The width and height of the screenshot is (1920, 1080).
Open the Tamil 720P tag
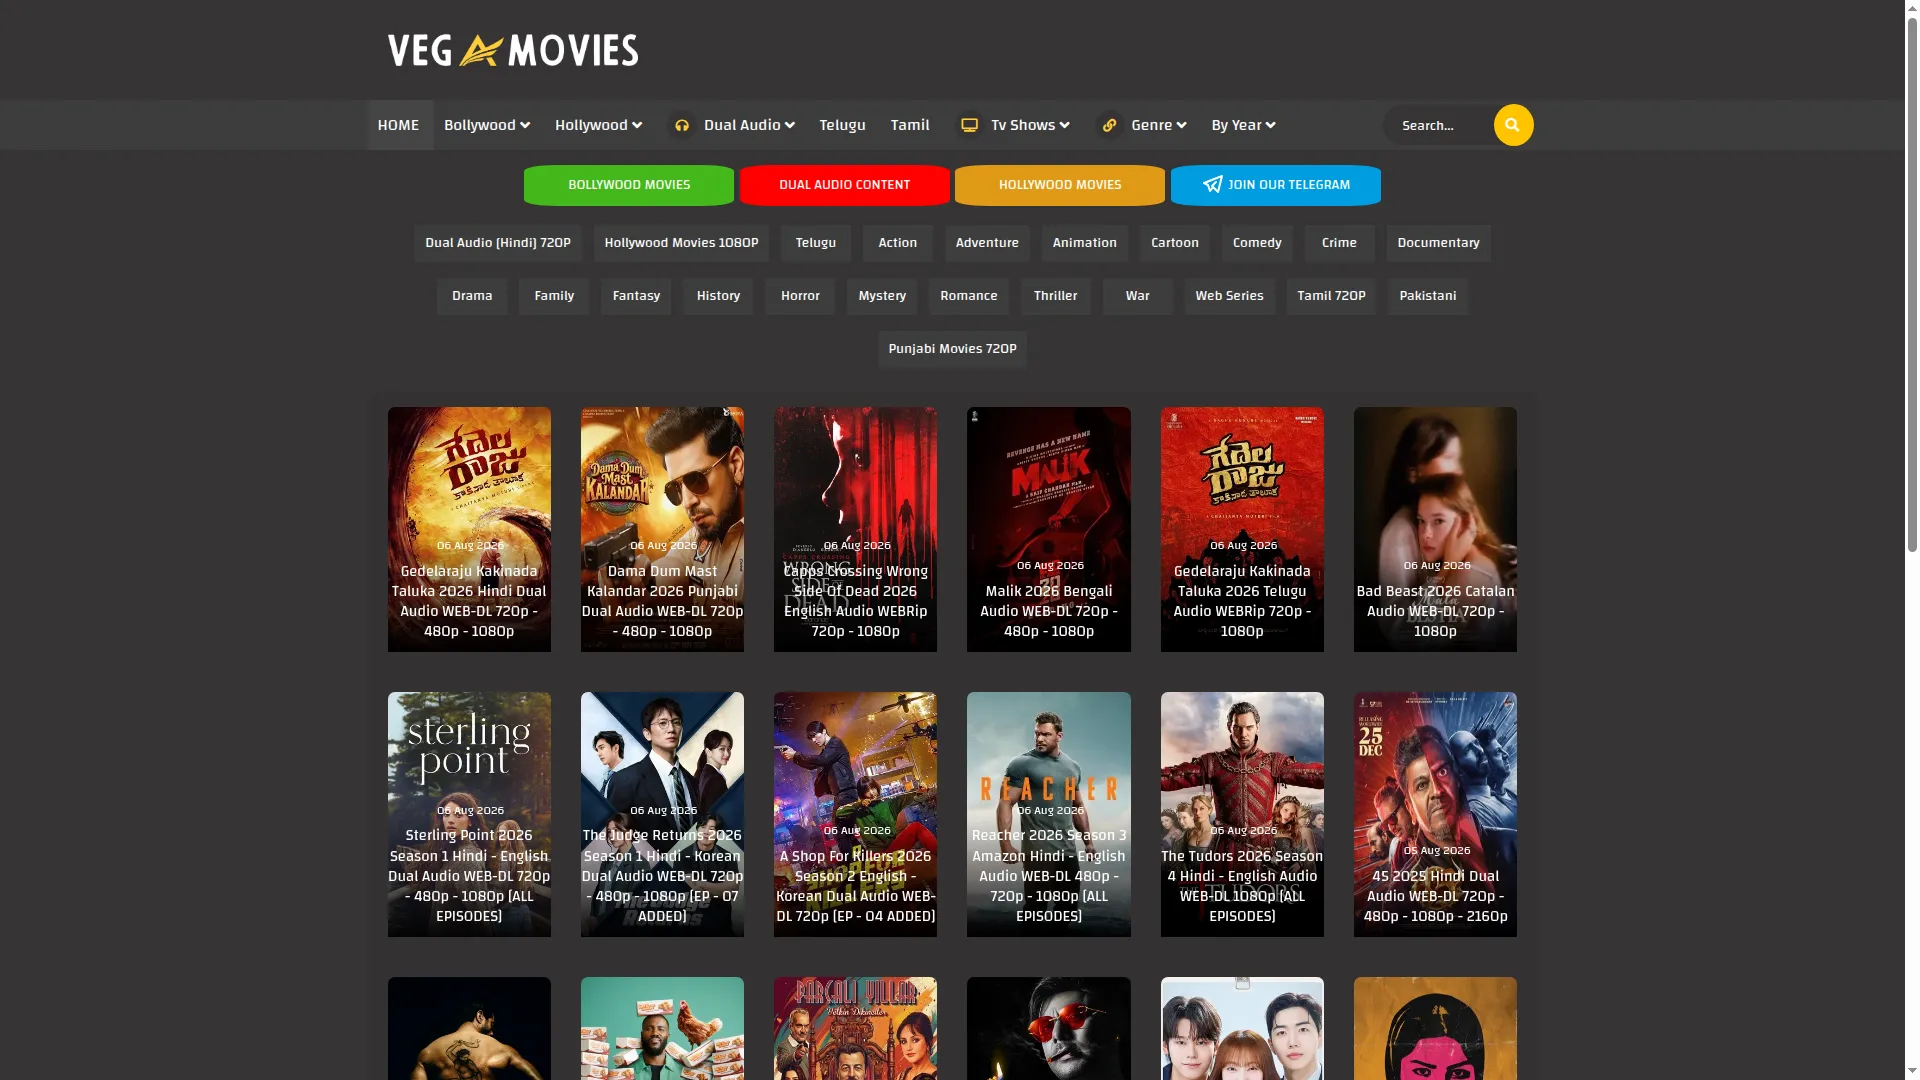(1331, 296)
